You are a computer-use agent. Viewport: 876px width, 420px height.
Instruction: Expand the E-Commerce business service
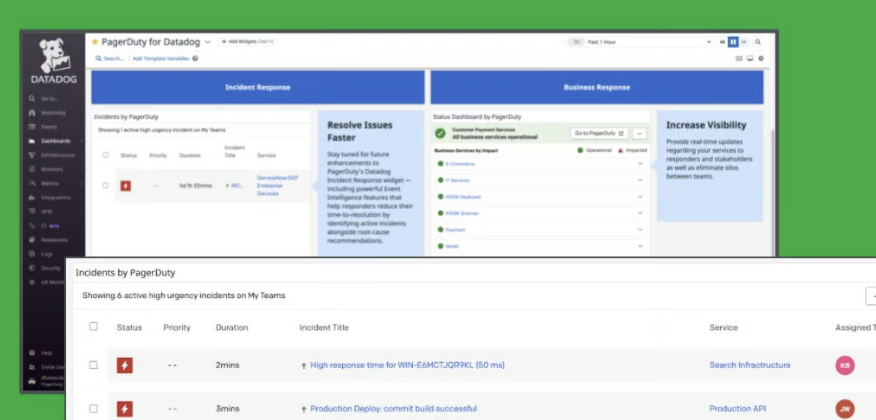coord(640,164)
